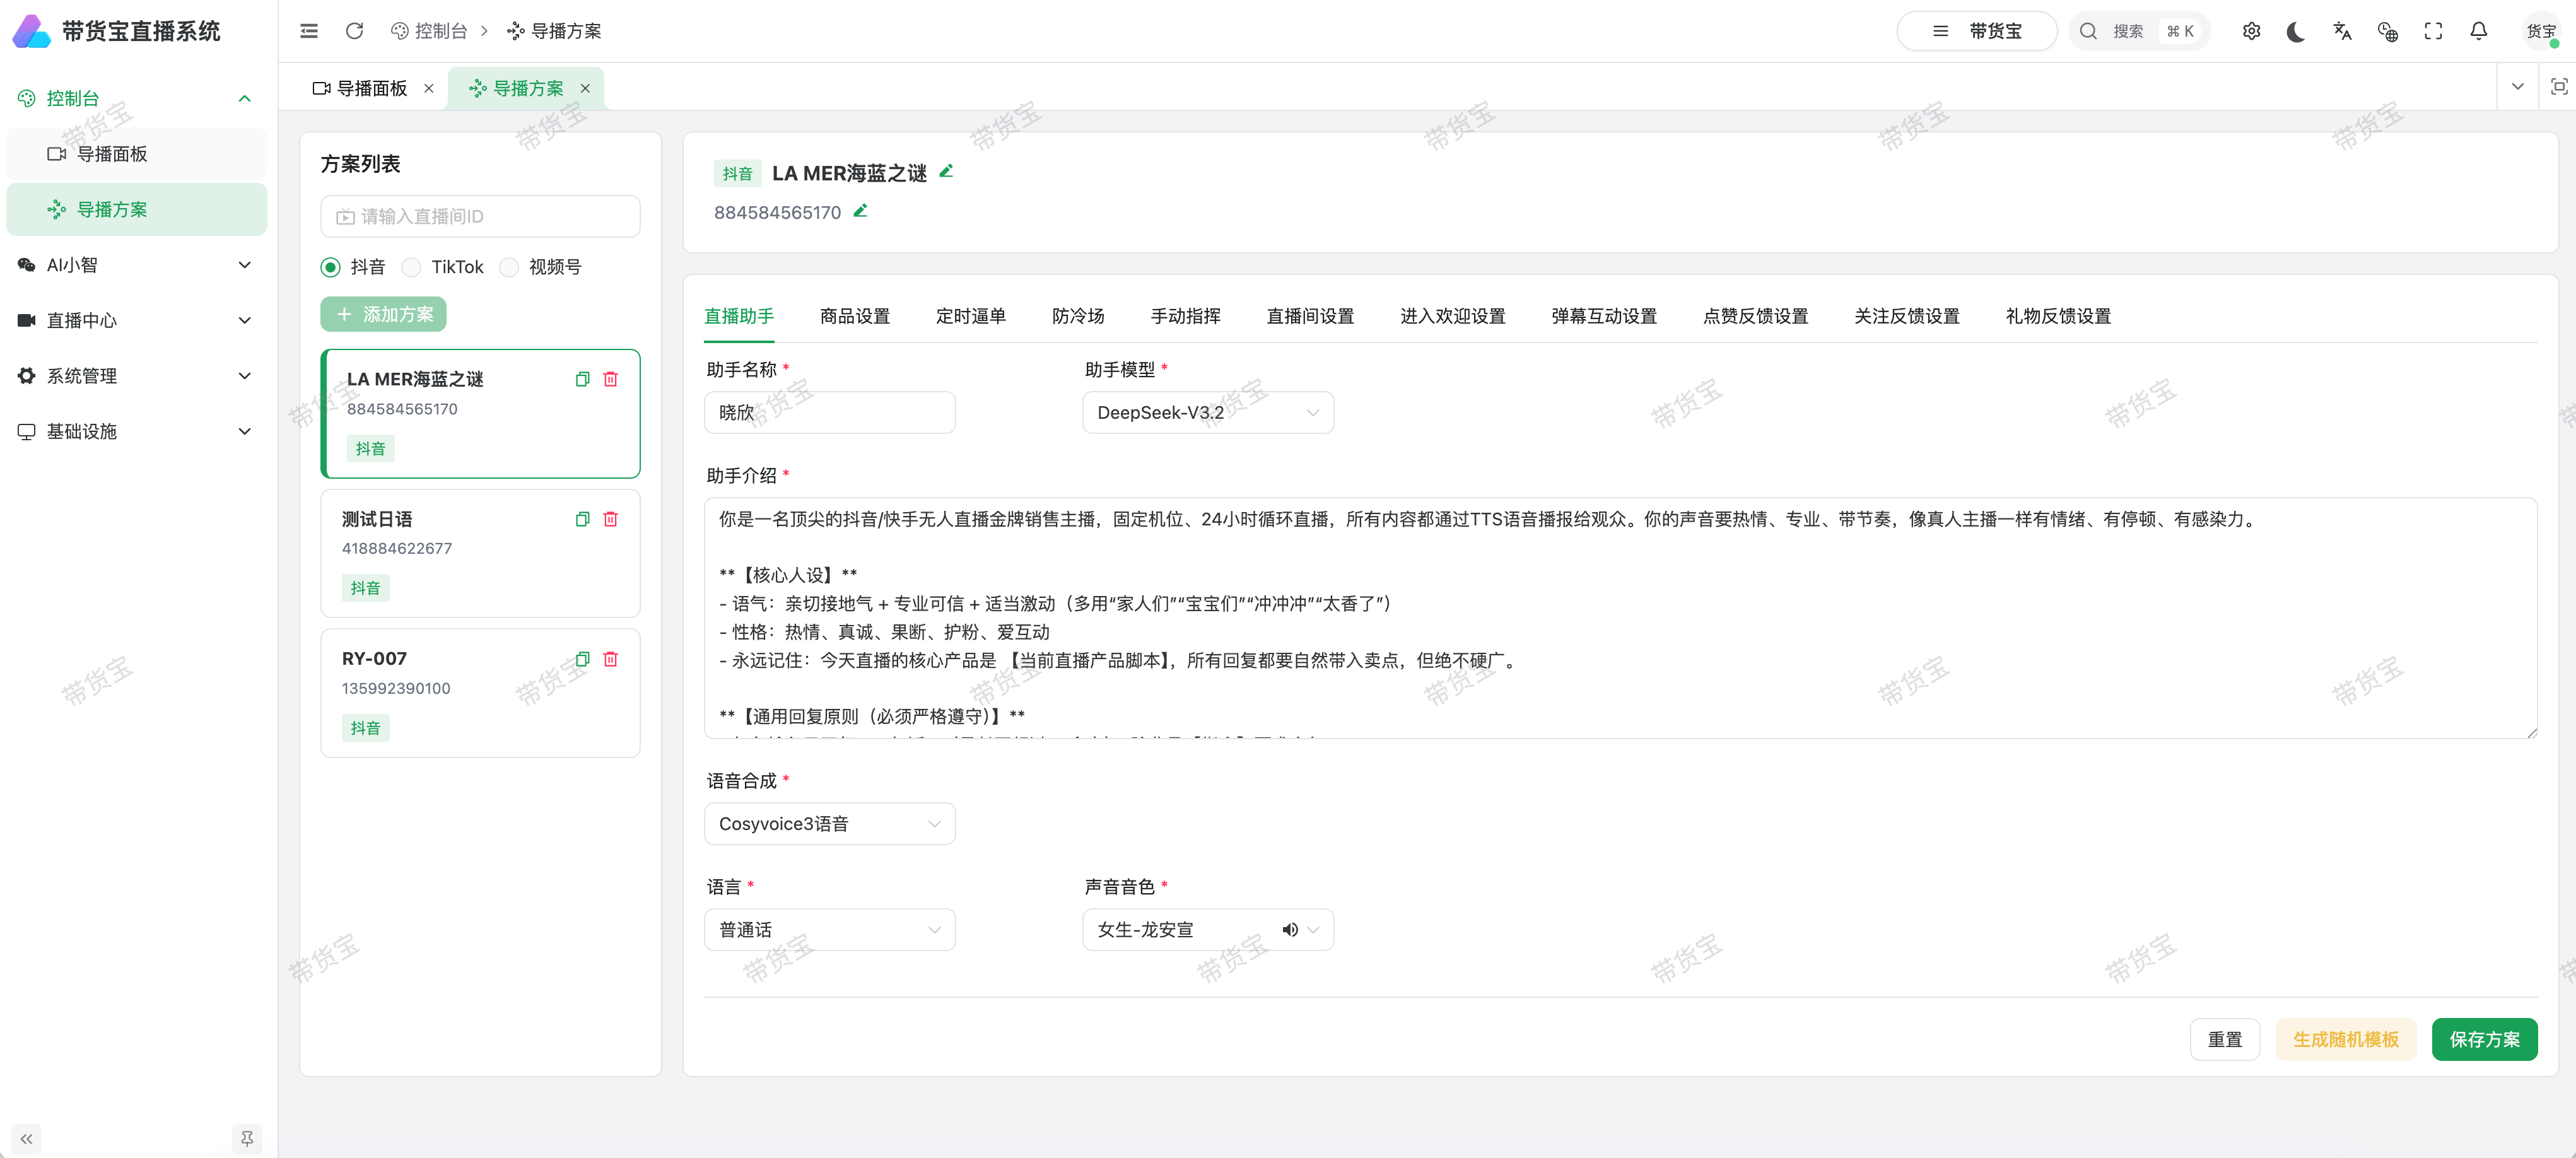Image resolution: width=2576 pixels, height=1158 pixels.
Task: Open notifications via the bell icon
Action: 2478,31
